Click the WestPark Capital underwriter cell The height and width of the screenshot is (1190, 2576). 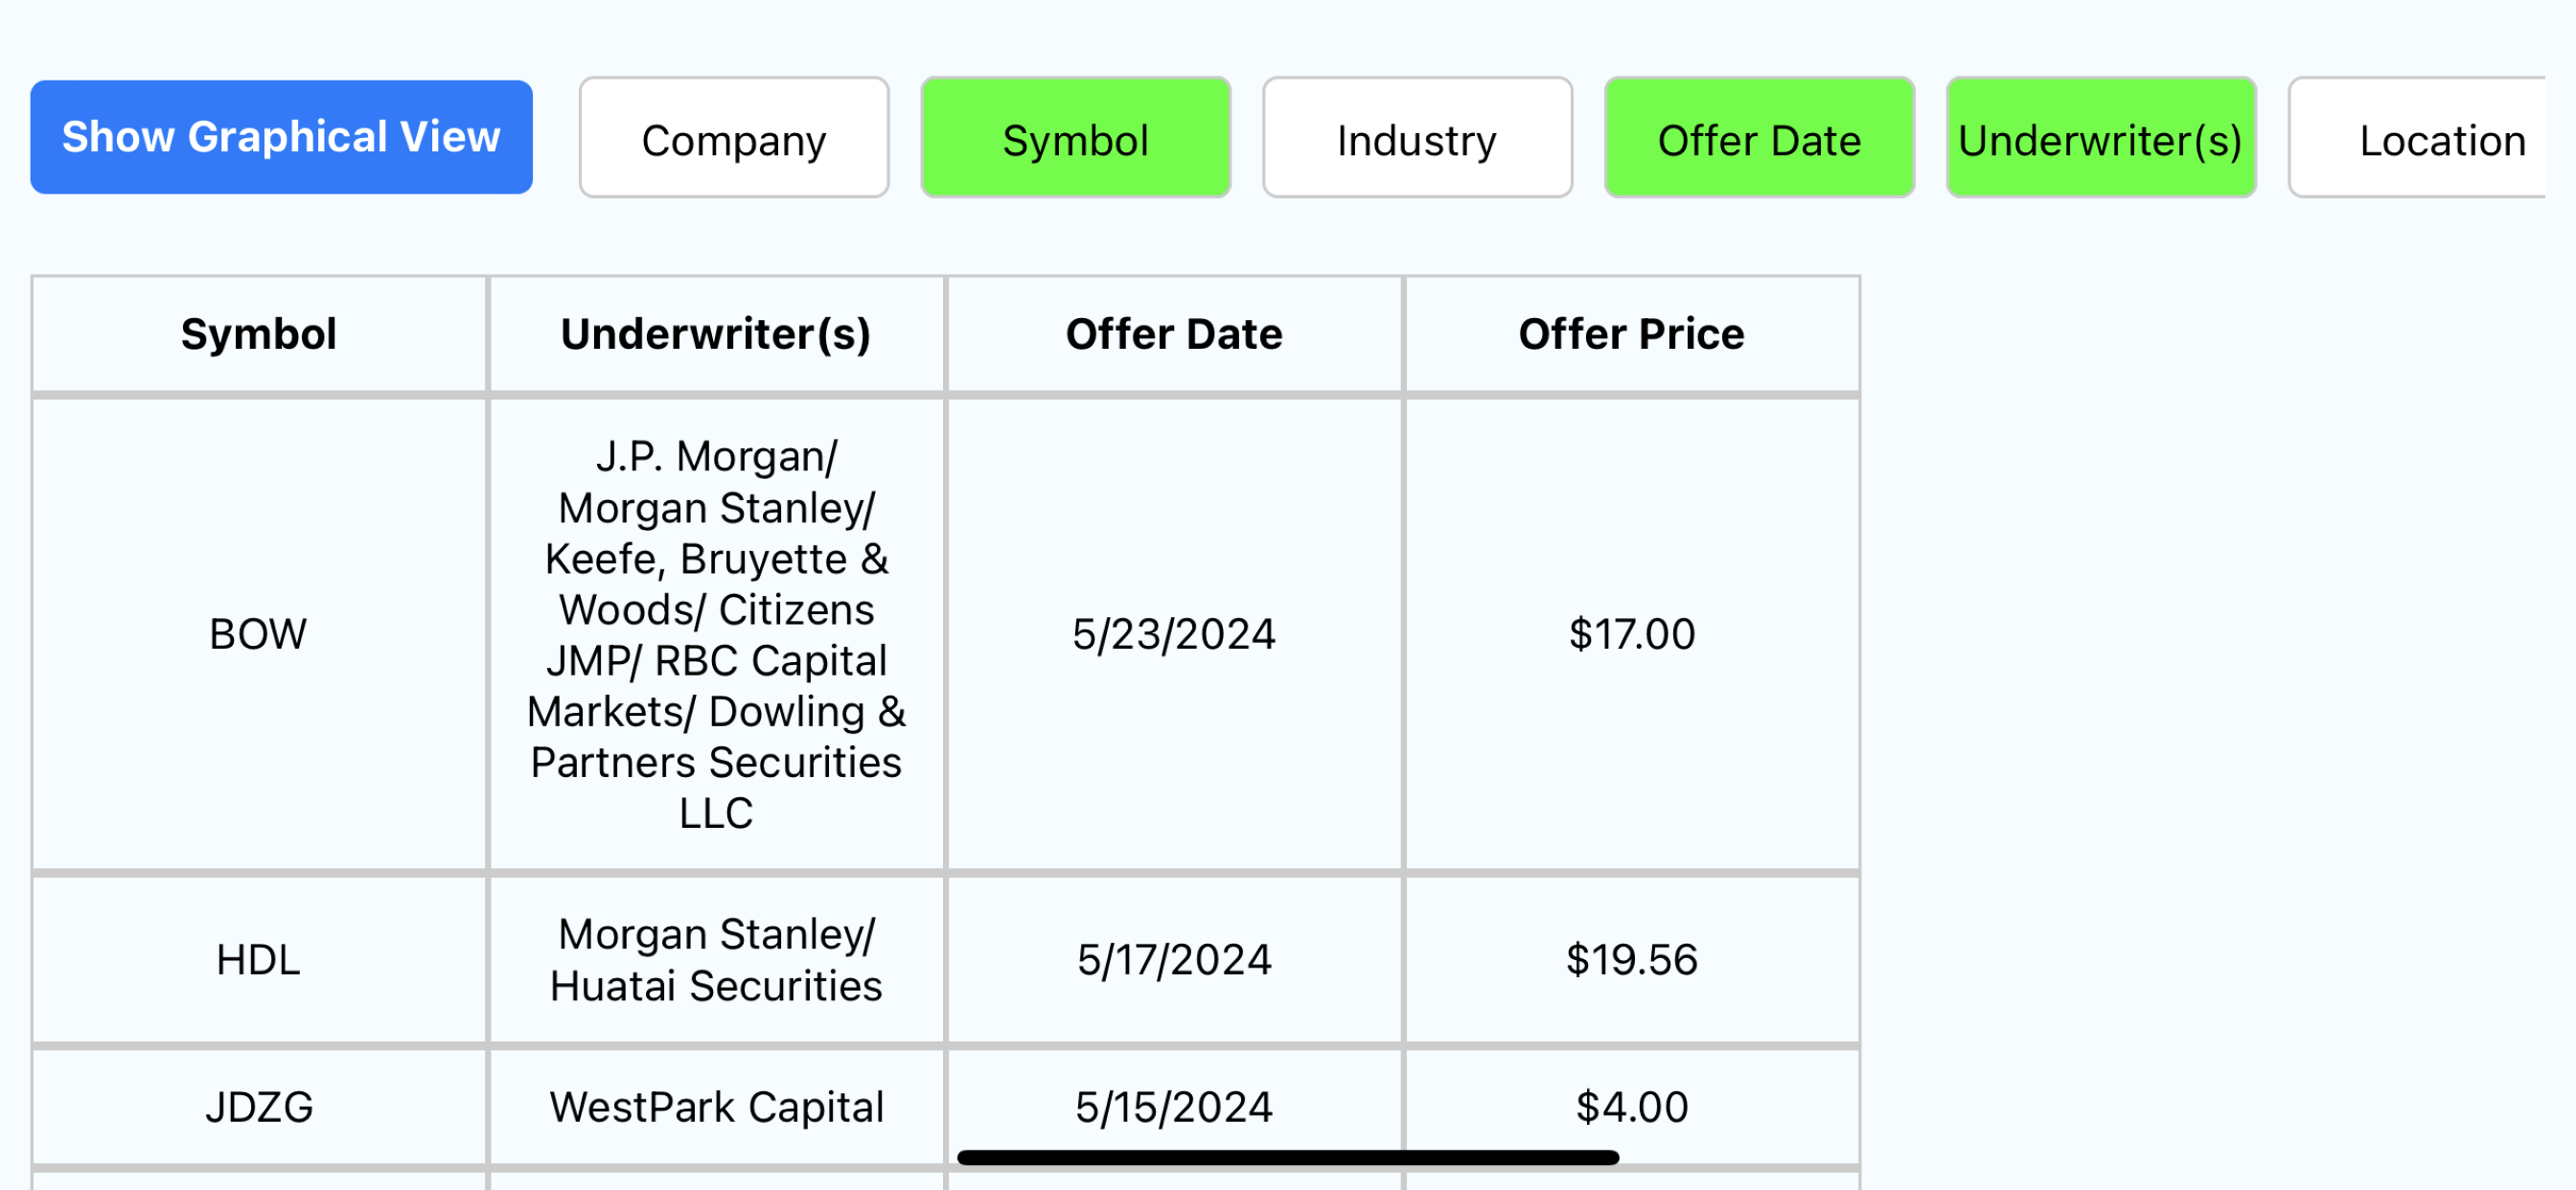[x=716, y=1107]
